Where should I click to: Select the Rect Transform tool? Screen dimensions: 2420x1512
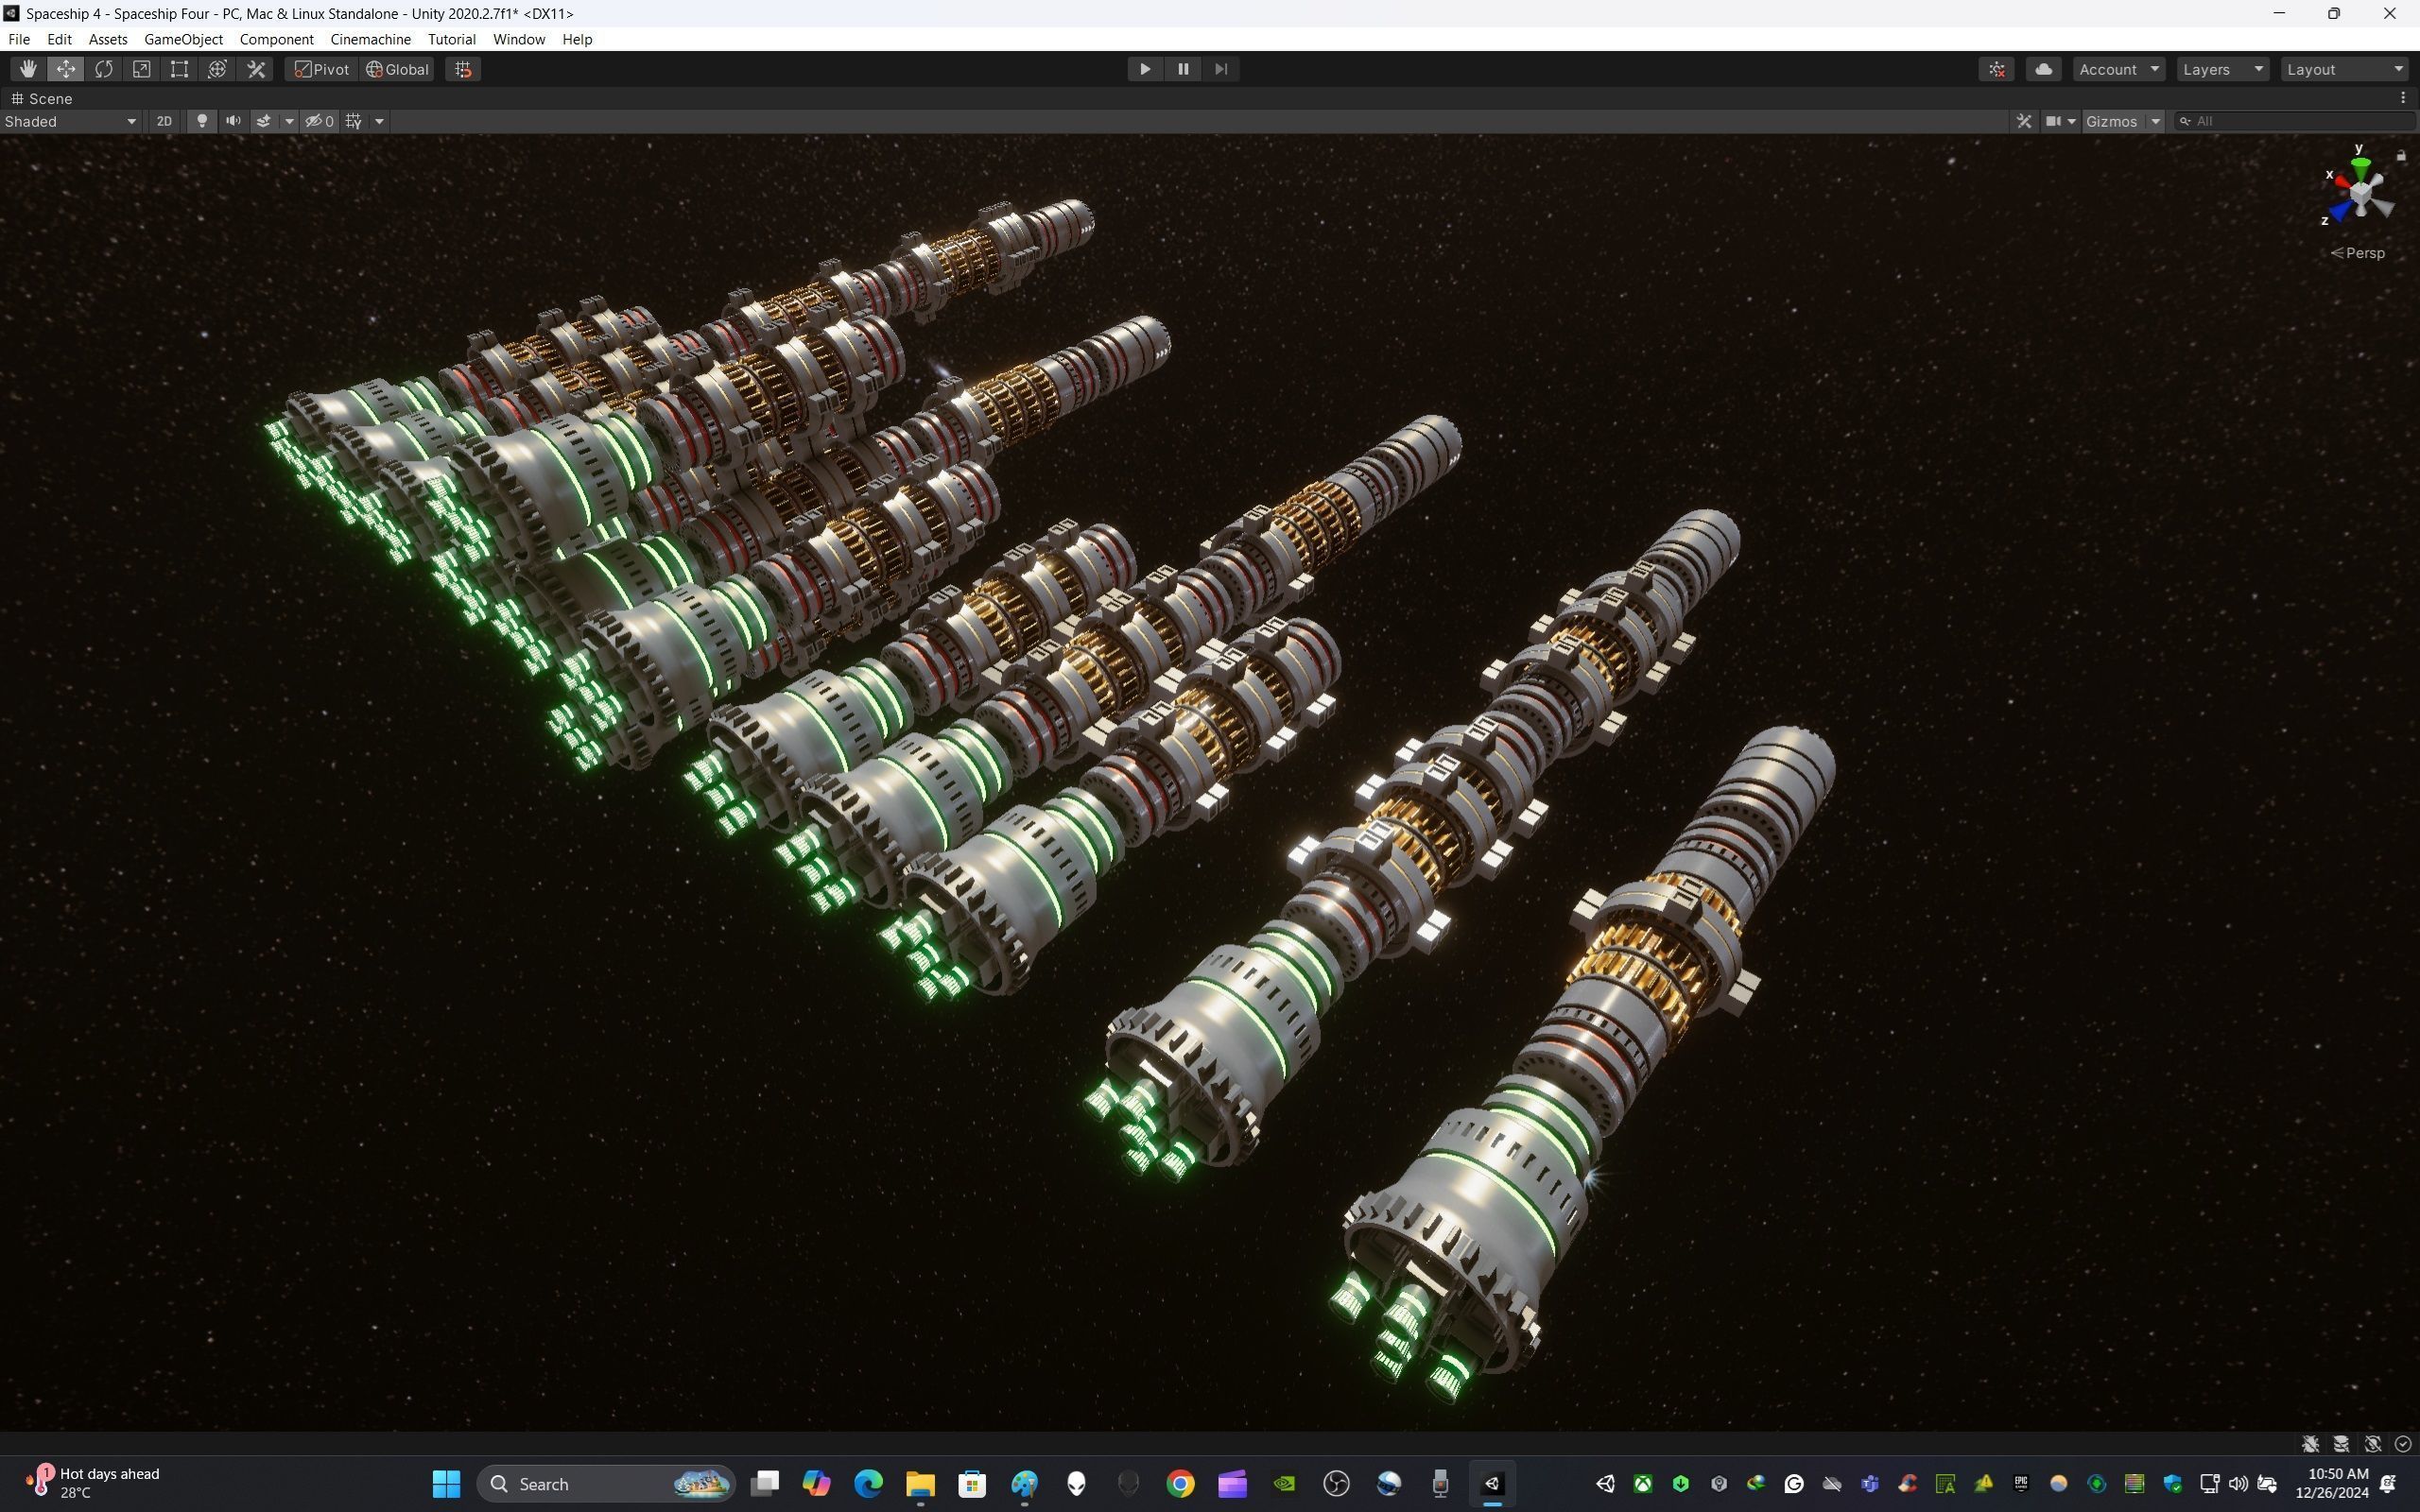click(180, 69)
